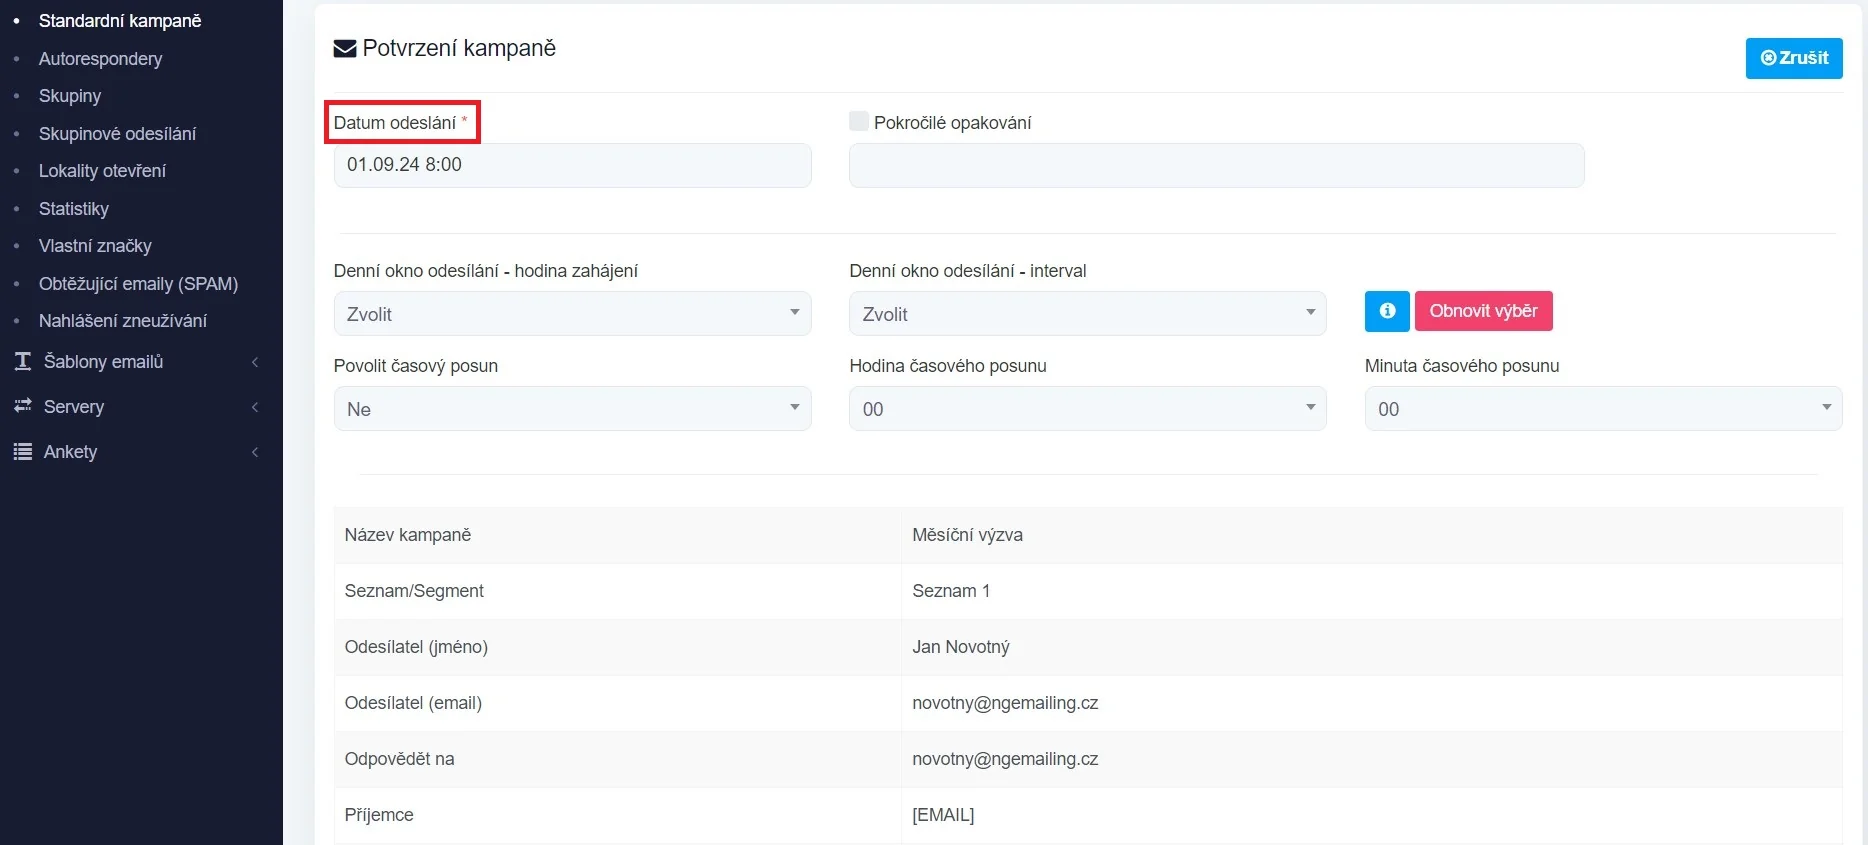Viewport: 1868px width, 845px height.
Task: Open the Povolit časový posun dropdown
Action: [572, 409]
